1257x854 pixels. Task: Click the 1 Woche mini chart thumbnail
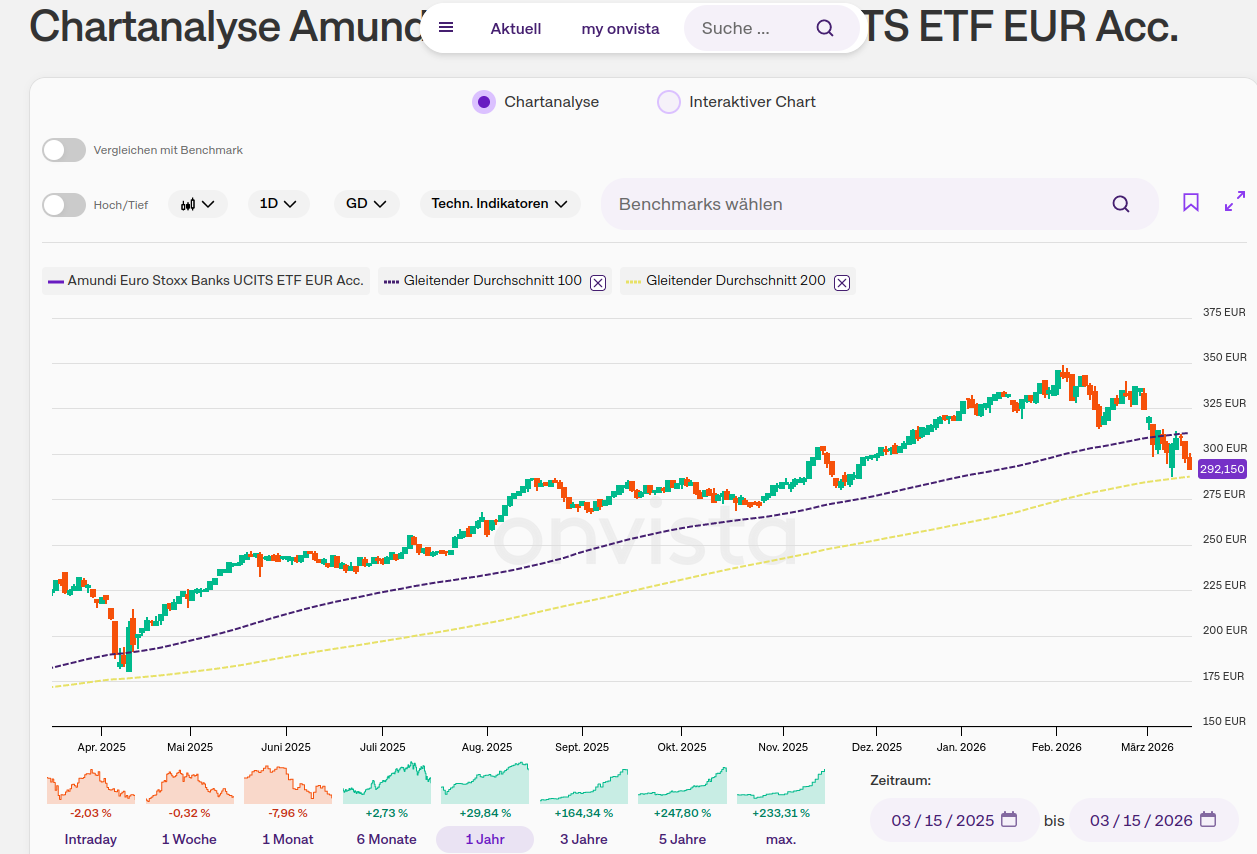[x=189, y=785]
